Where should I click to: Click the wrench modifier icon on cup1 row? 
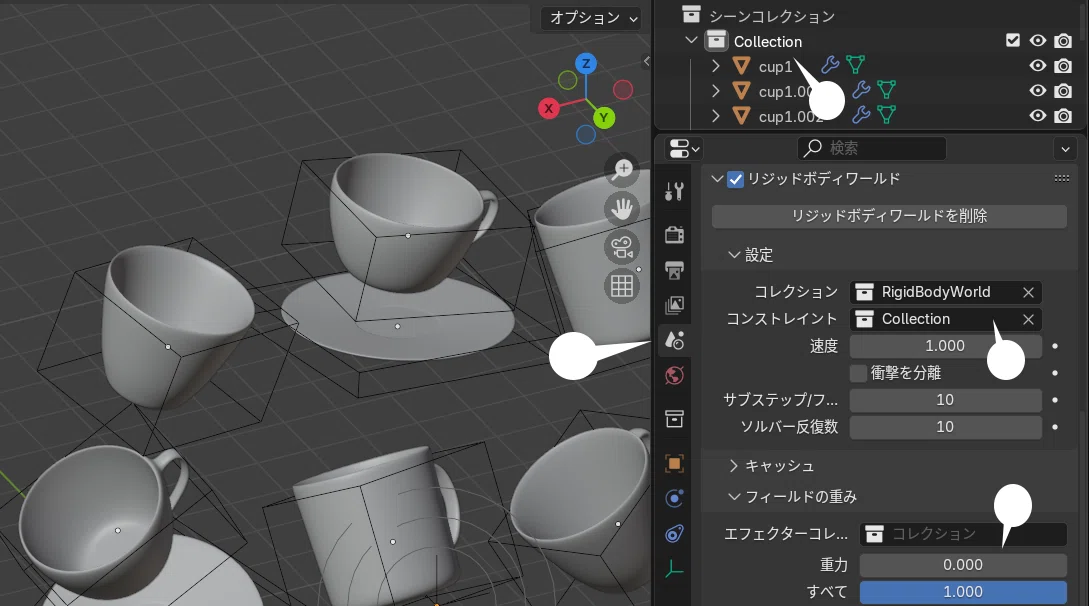click(x=830, y=65)
